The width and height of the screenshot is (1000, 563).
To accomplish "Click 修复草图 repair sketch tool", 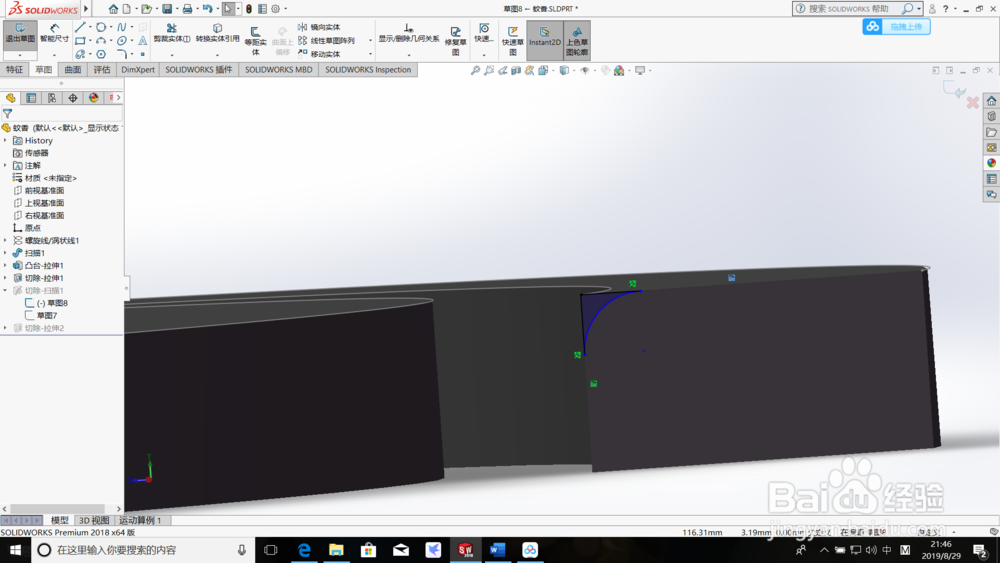I will (455, 41).
